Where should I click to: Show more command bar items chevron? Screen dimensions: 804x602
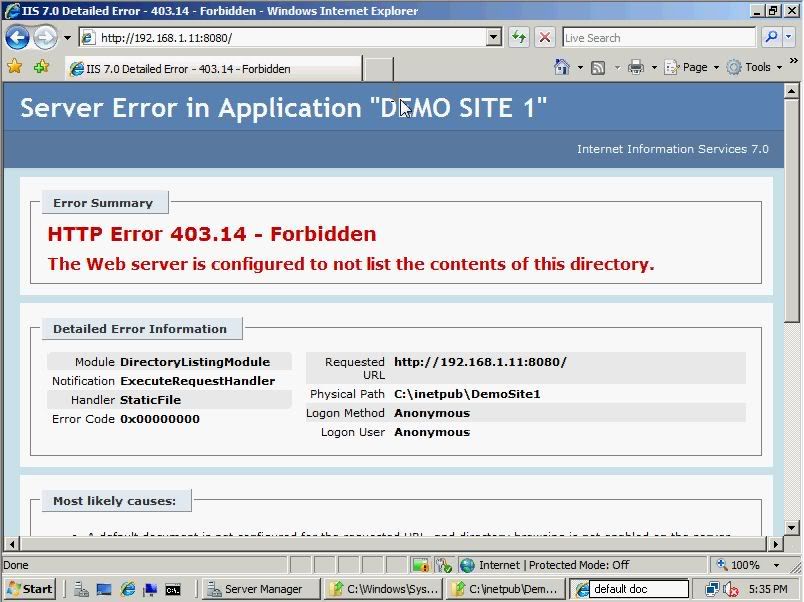pos(794,61)
